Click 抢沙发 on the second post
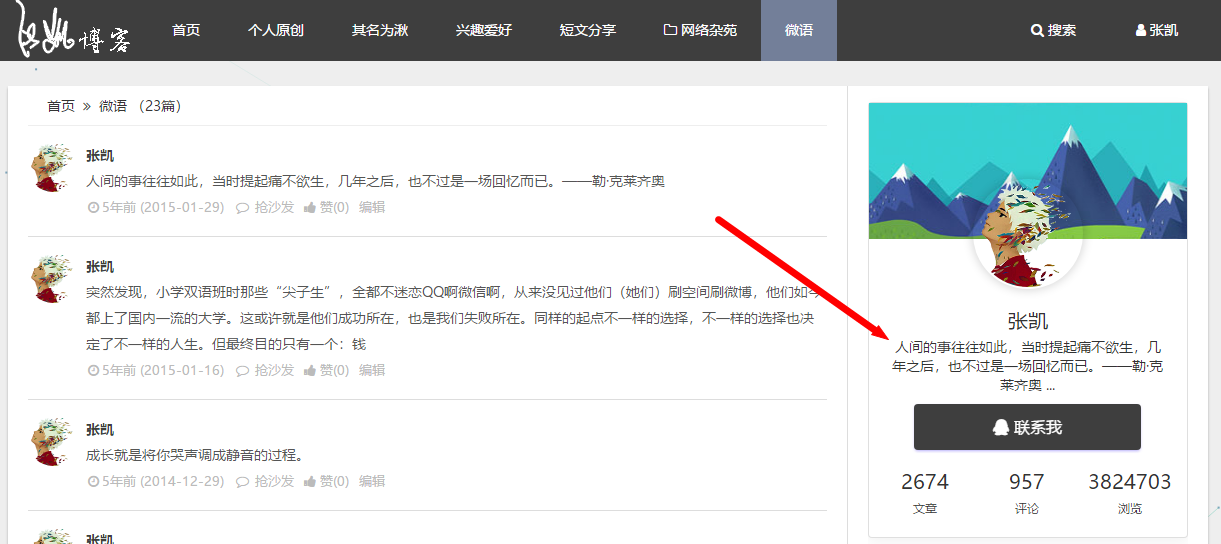Image resolution: width=1221 pixels, height=544 pixels. (x=274, y=370)
